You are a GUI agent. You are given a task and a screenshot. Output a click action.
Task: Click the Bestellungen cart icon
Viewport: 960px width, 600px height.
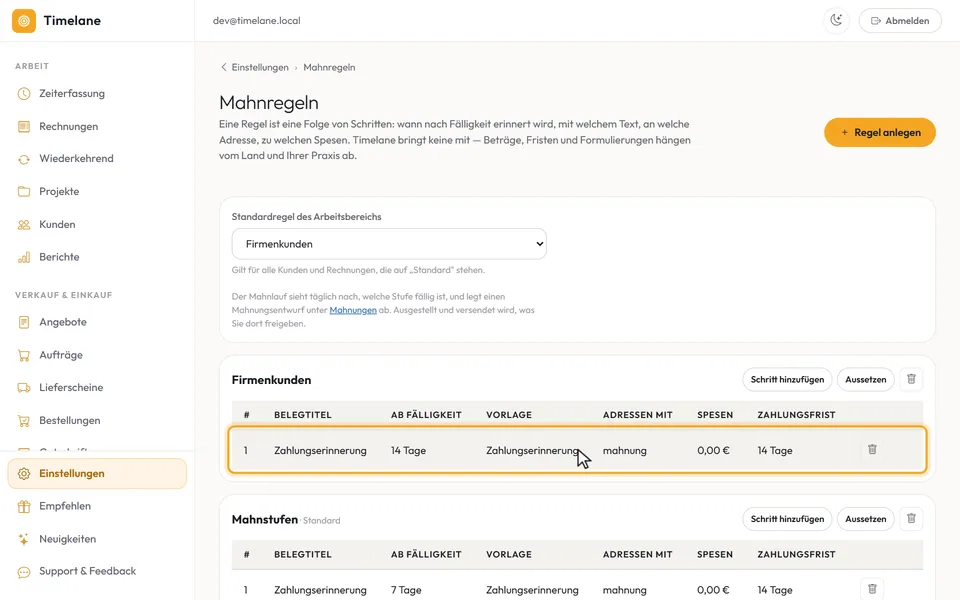(24, 421)
